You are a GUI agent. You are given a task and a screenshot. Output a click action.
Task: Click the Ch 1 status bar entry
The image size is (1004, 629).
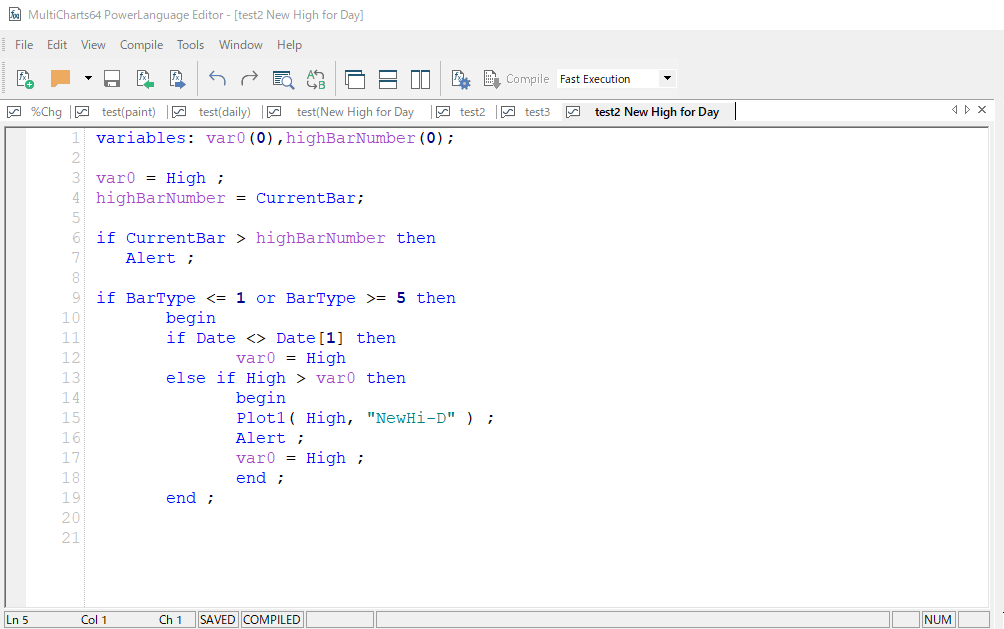[170, 619]
